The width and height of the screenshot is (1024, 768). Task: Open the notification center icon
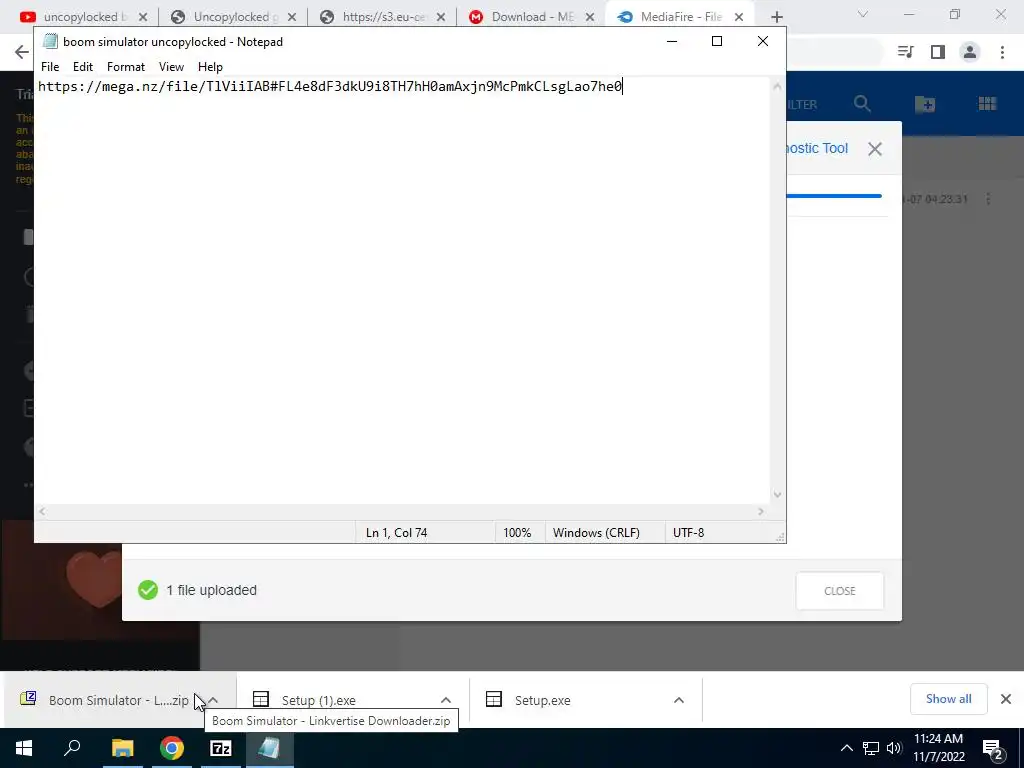993,748
